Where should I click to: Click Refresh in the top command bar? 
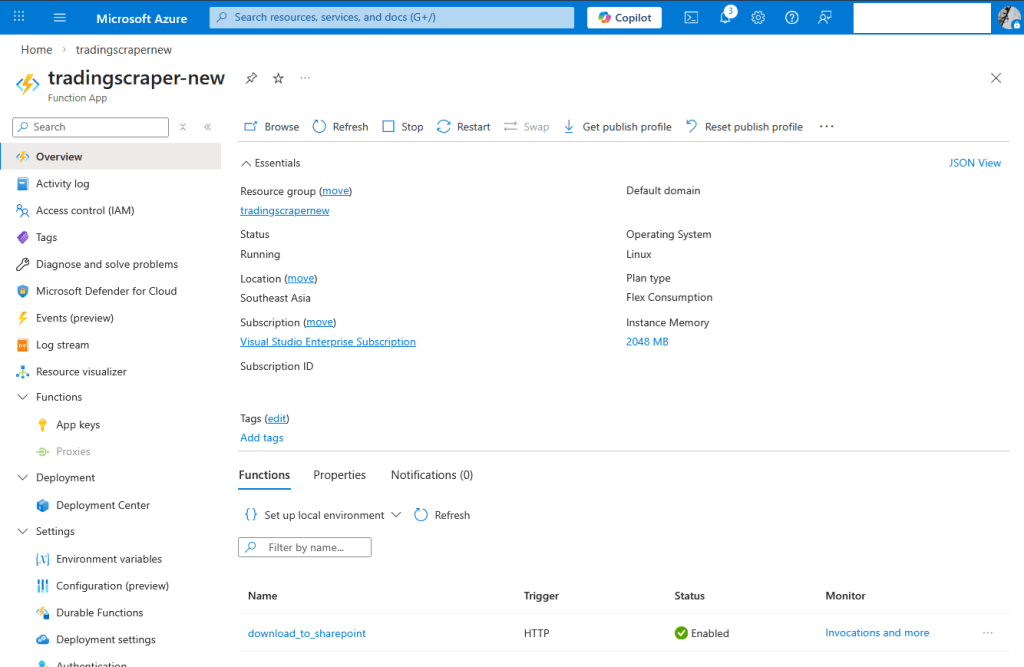point(340,127)
